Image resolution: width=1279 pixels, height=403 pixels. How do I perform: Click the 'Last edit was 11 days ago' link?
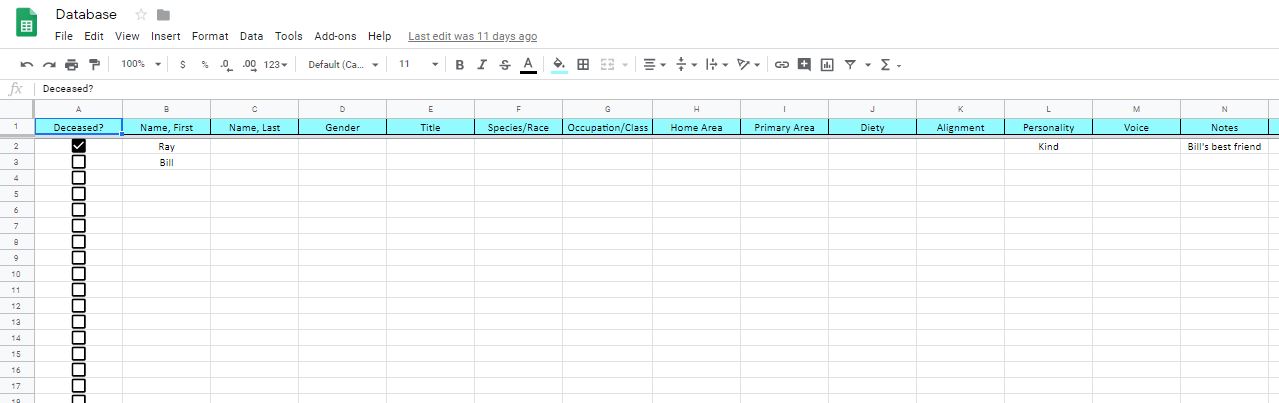pyautogui.click(x=472, y=36)
